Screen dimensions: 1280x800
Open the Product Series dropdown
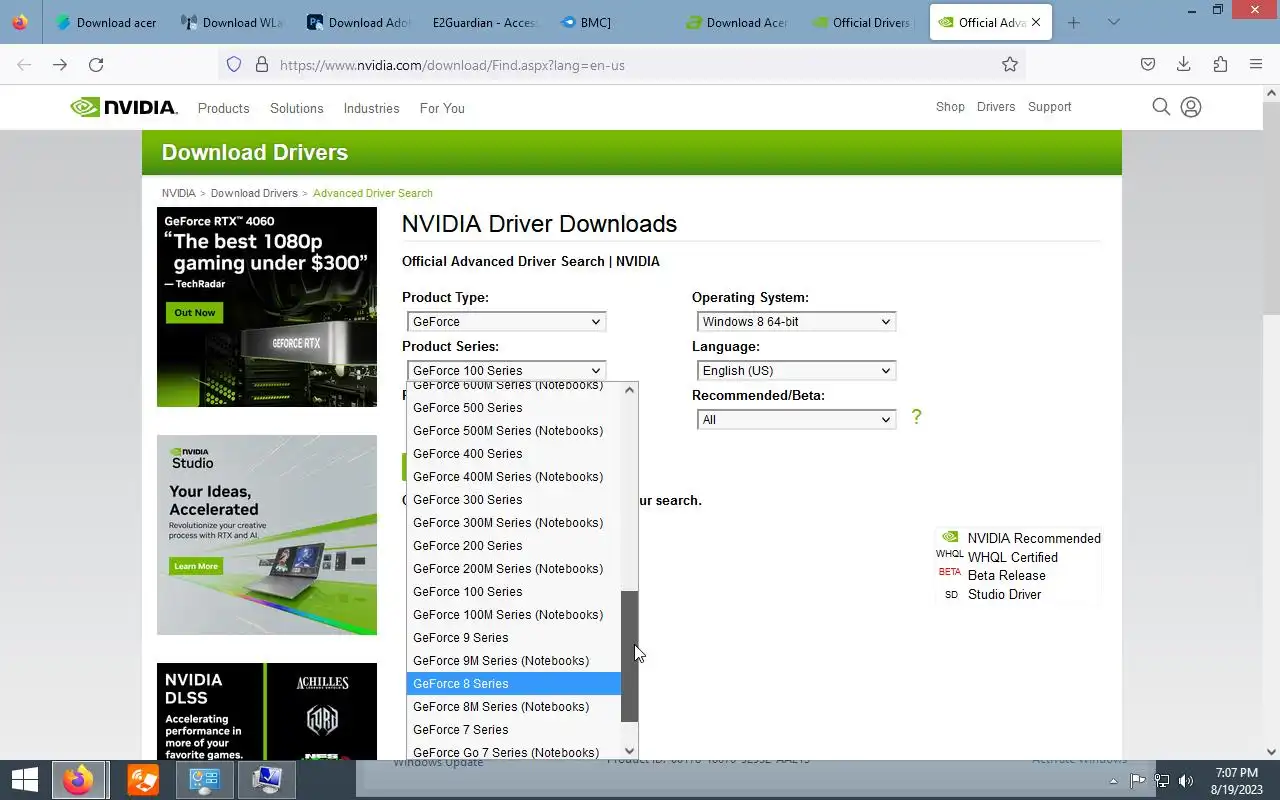pyautogui.click(x=506, y=370)
